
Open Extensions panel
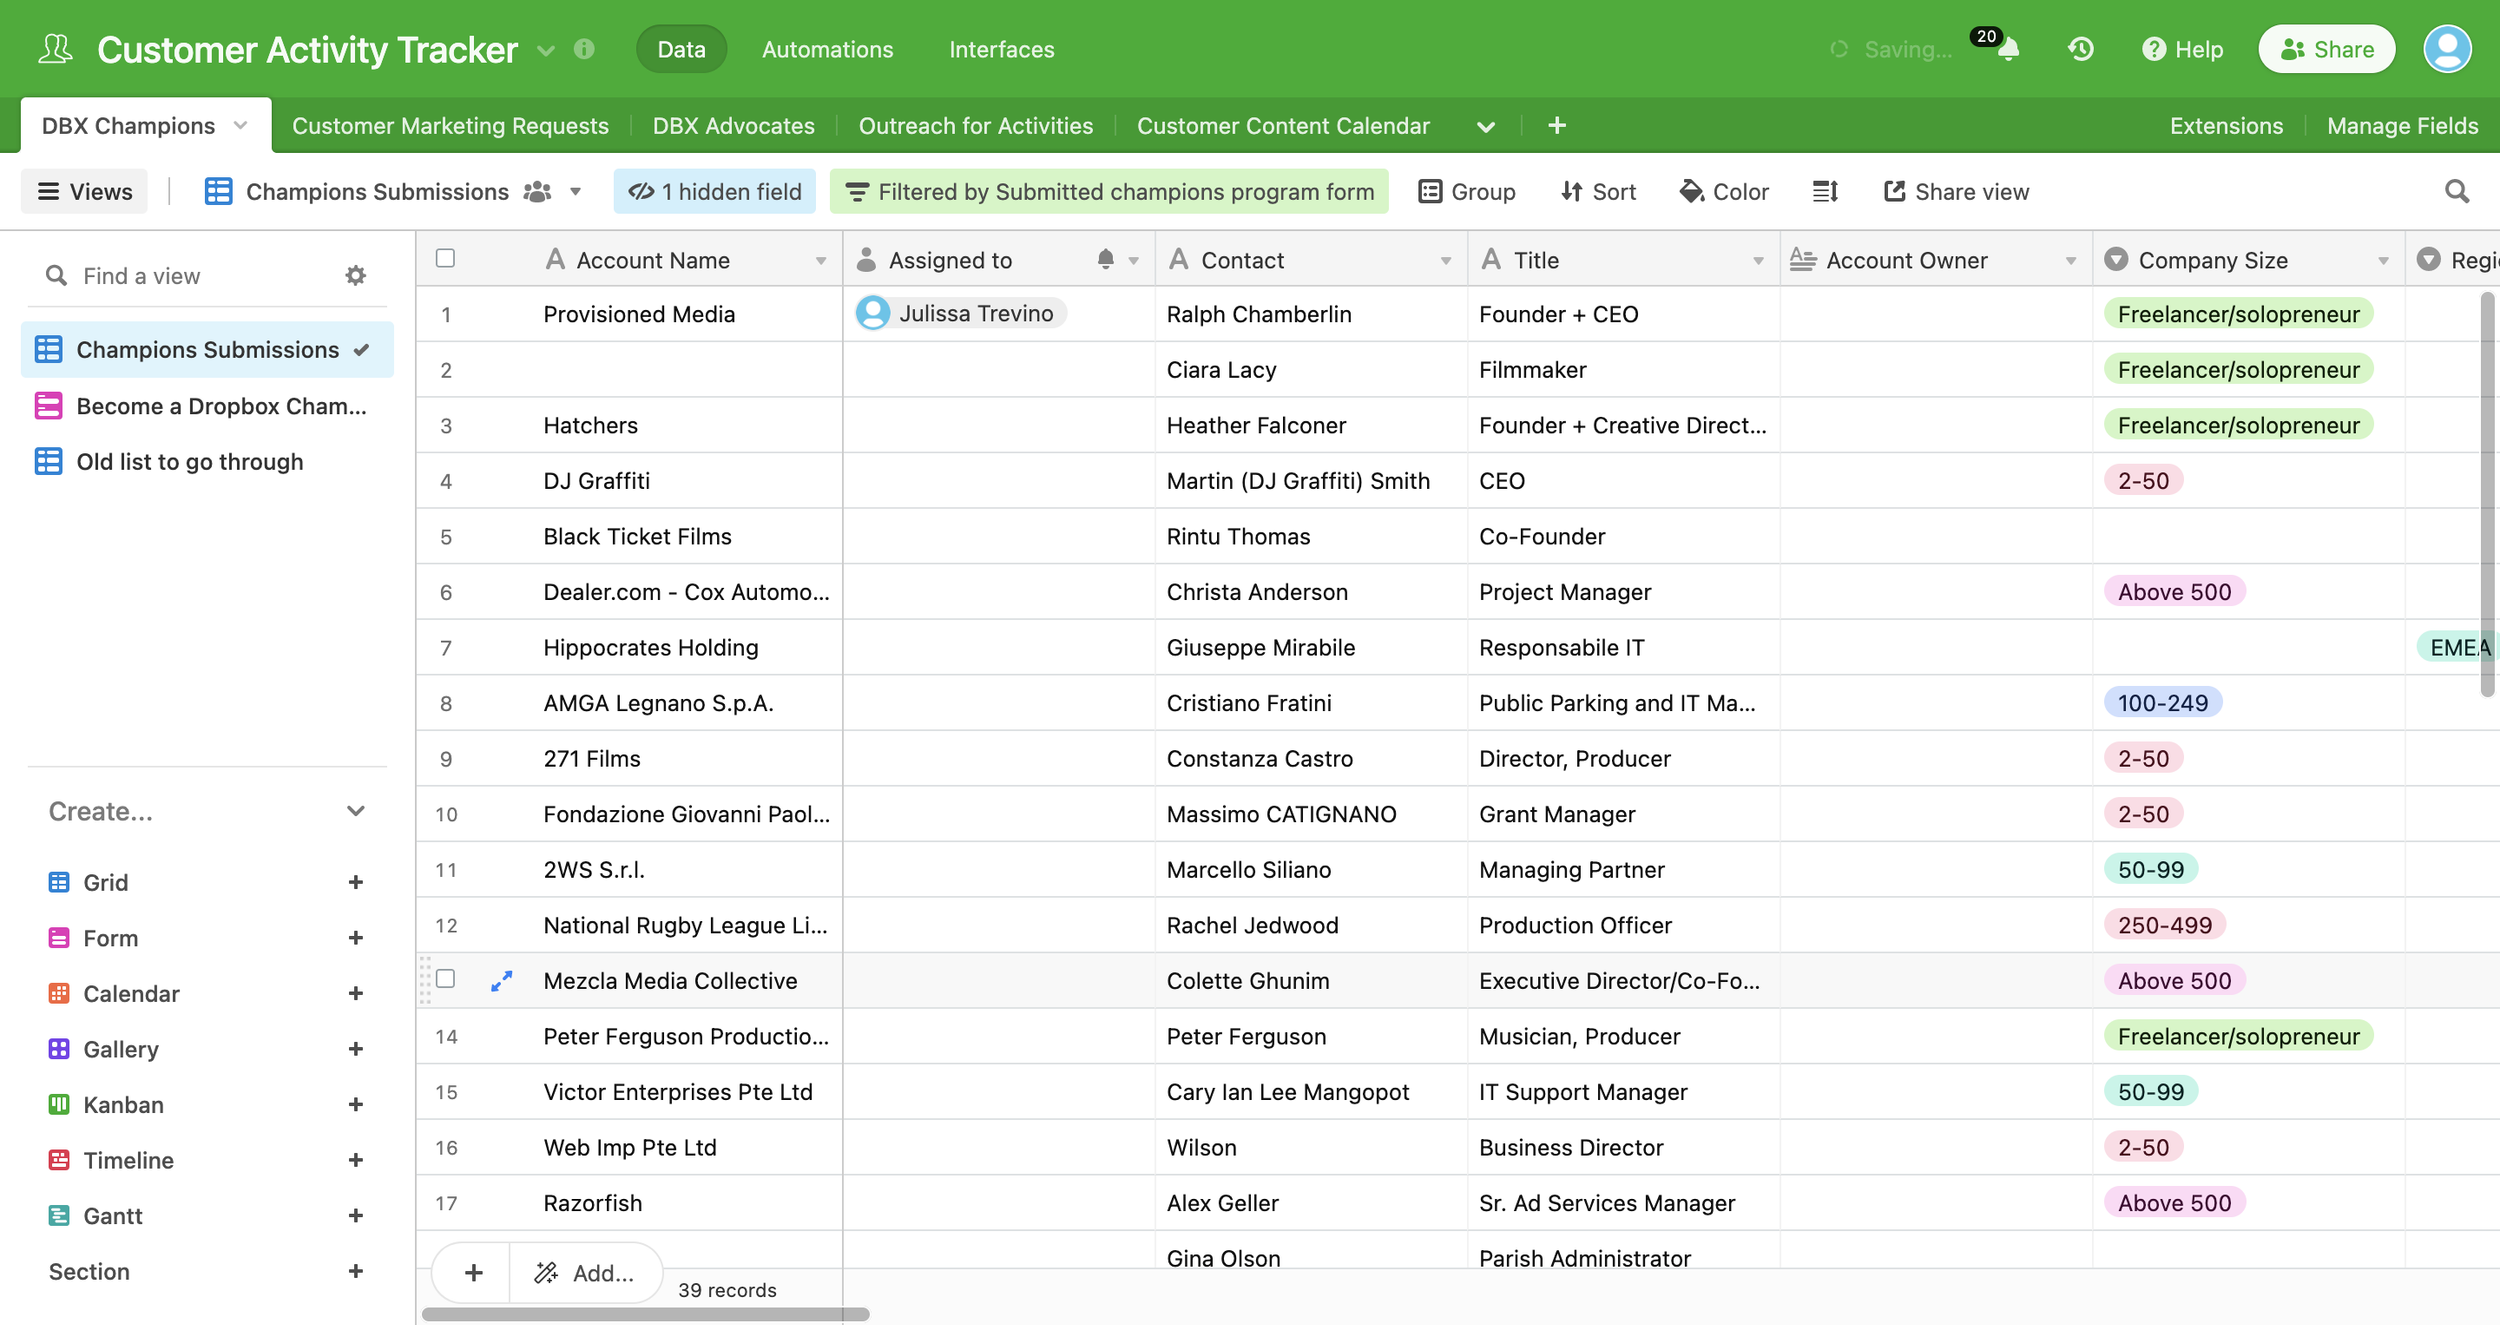coord(2226,125)
